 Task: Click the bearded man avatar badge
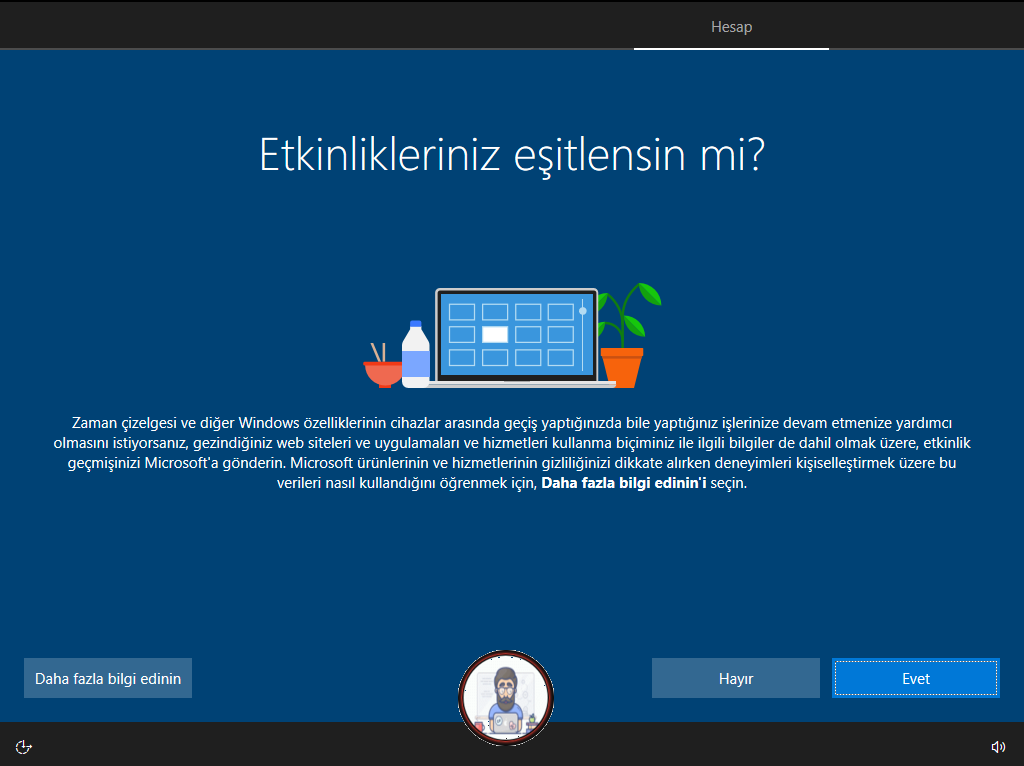click(506, 697)
